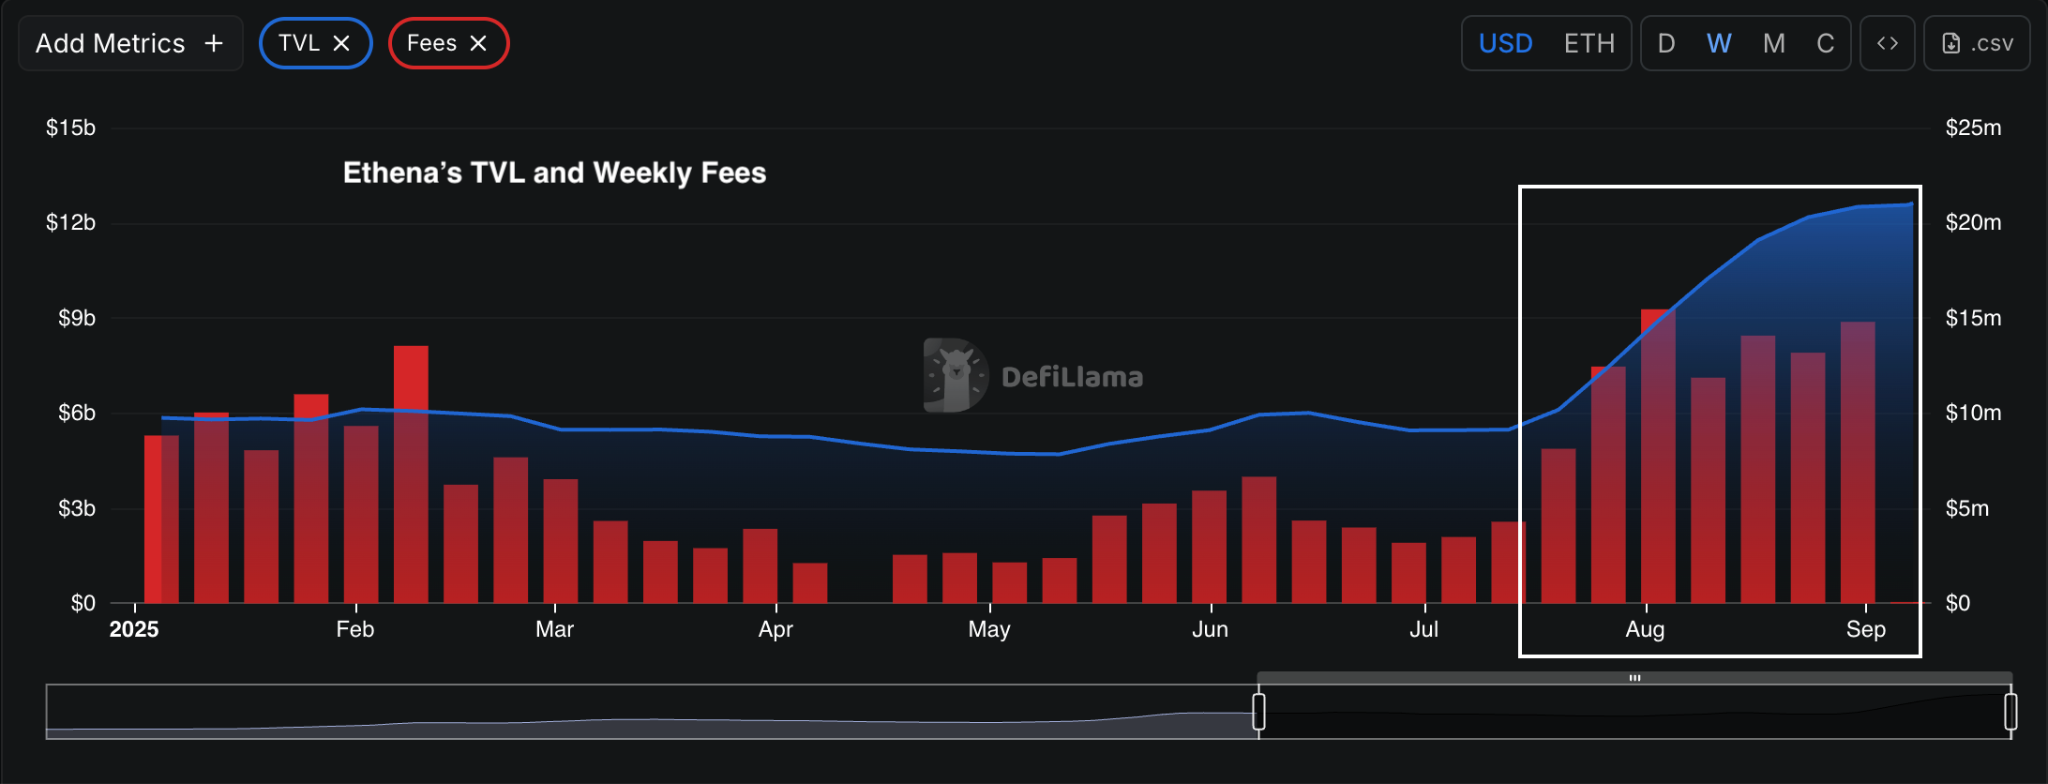The height and width of the screenshot is (784, 2048).
Task: Click the range selector's top grip bar
Action: point(1635,678)
